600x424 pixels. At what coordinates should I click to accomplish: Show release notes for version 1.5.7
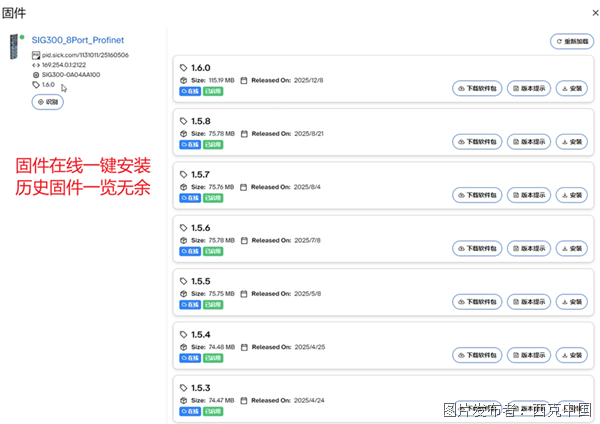coord(528,195)
